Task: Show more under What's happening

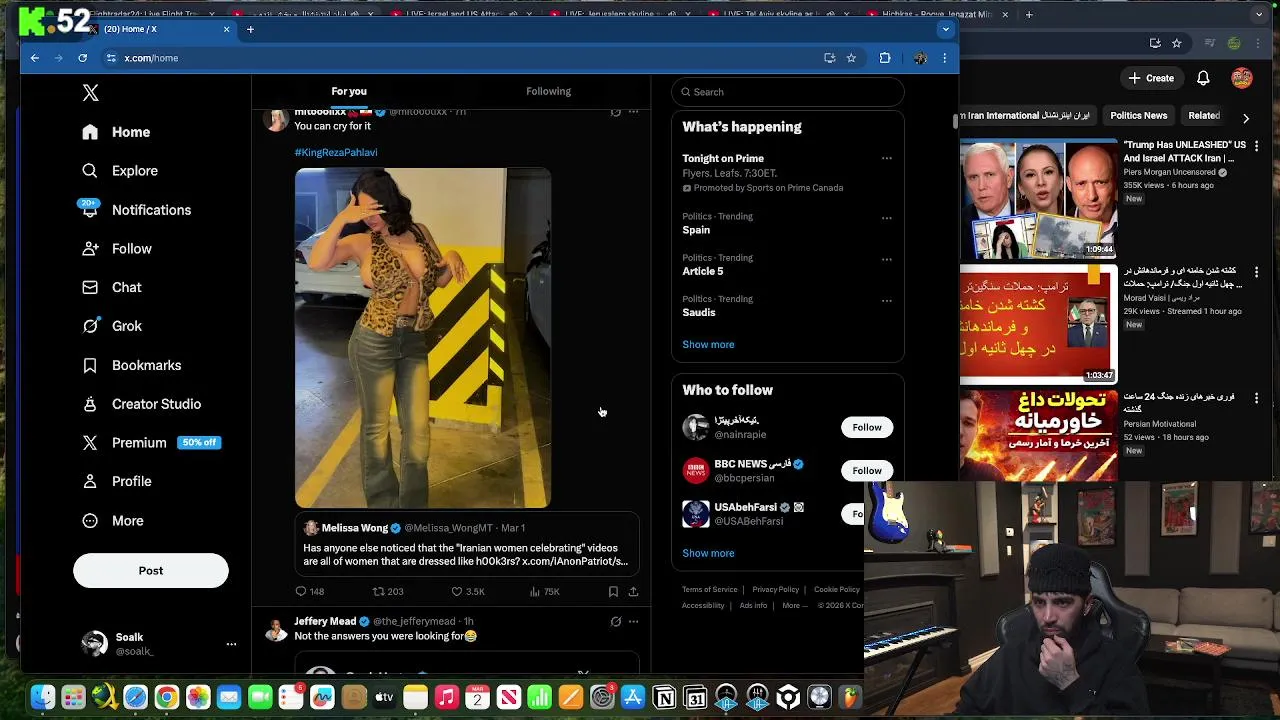Action: (x=708, y=345)
